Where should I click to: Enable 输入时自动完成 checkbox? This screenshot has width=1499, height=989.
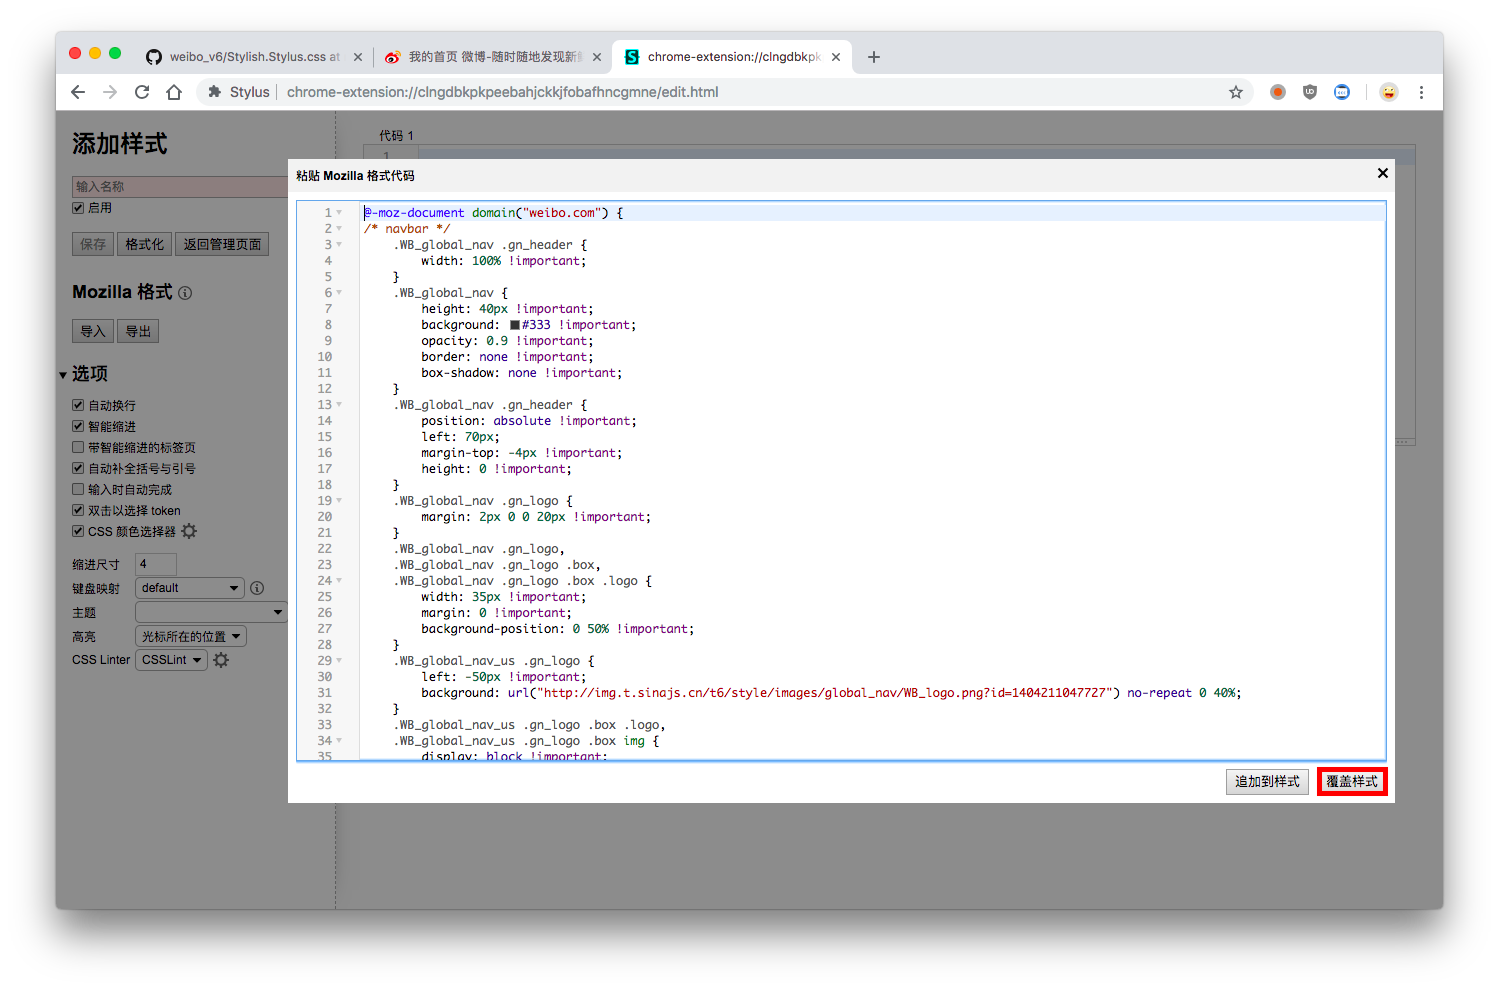point(78,489)
